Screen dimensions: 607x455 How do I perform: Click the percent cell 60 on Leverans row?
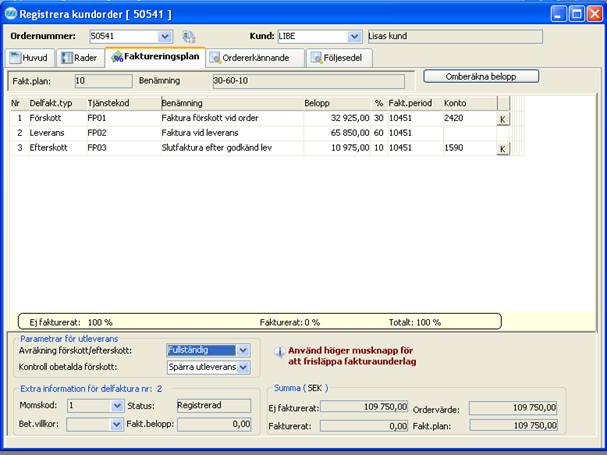(379, 133)
